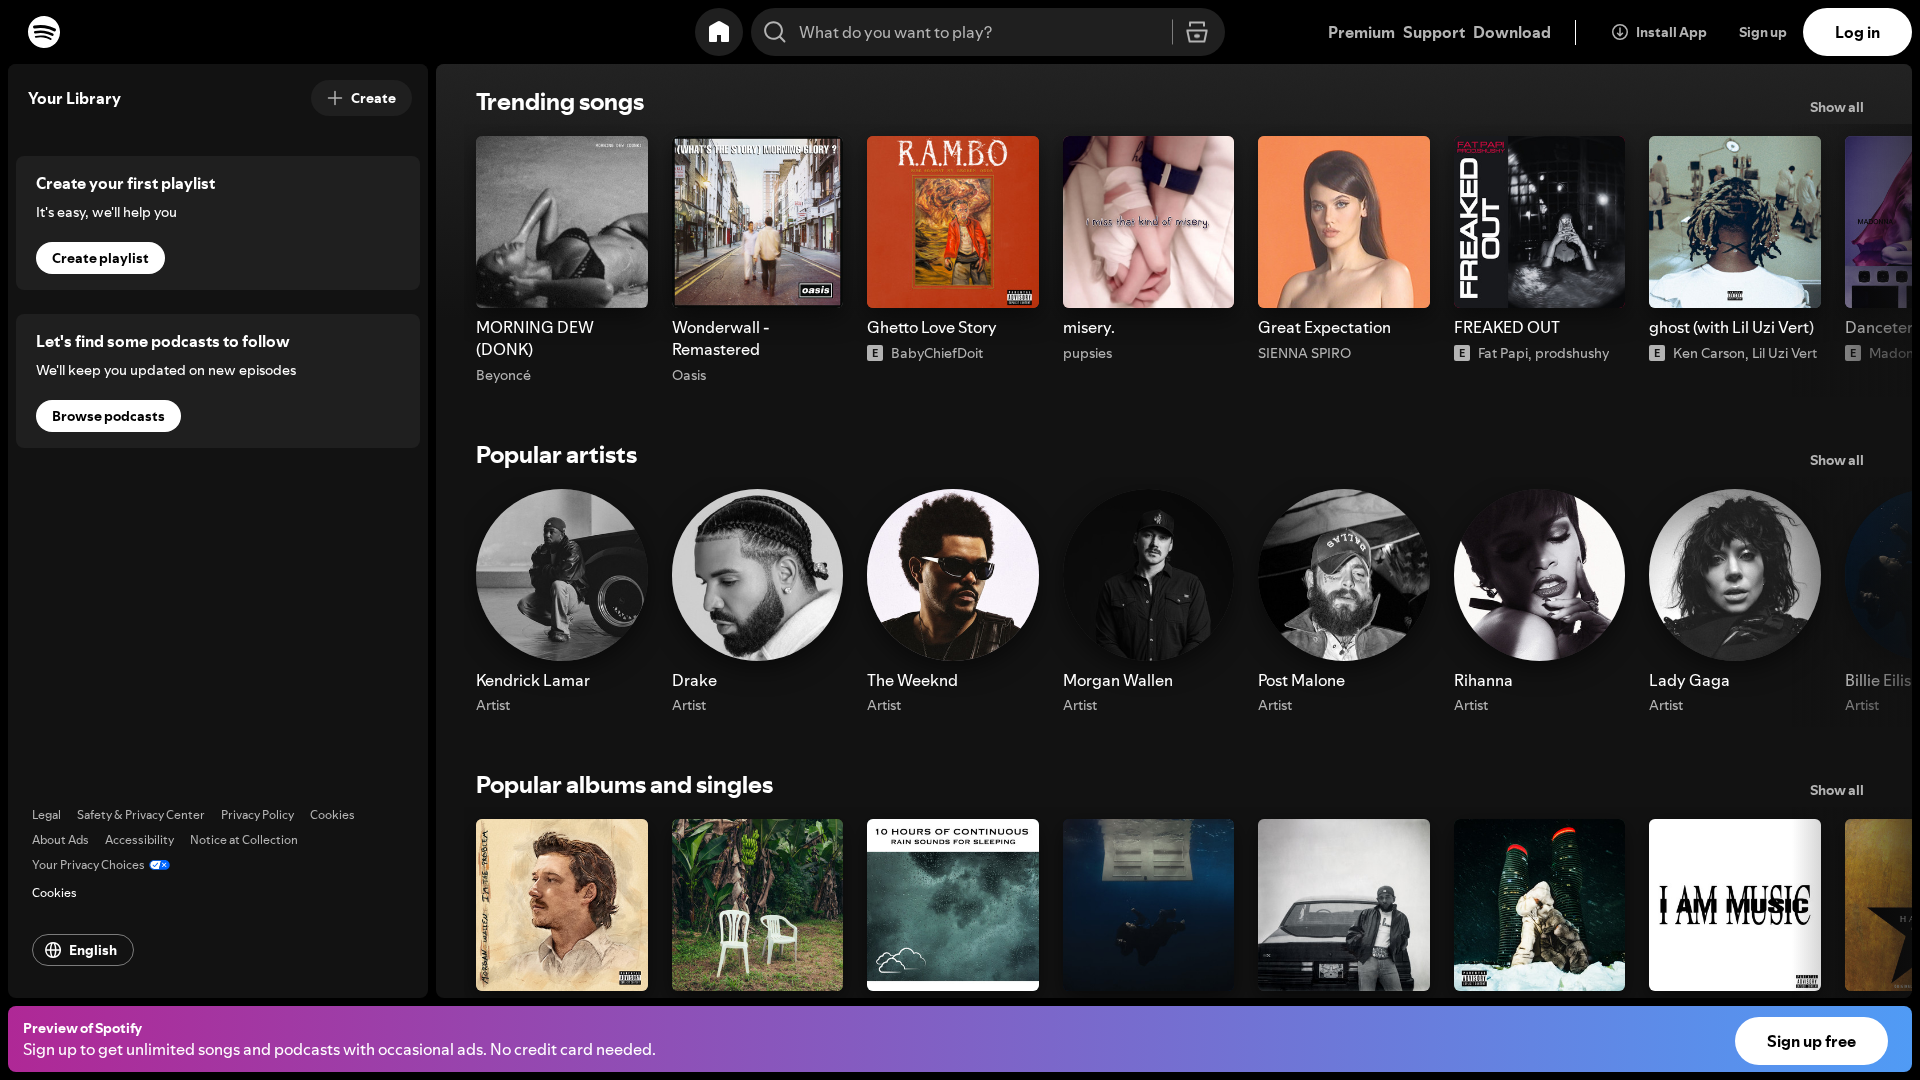Screen dimensions: 1920x1080
Task: Click the Log in button
Action: click(x=1857, y=32)
